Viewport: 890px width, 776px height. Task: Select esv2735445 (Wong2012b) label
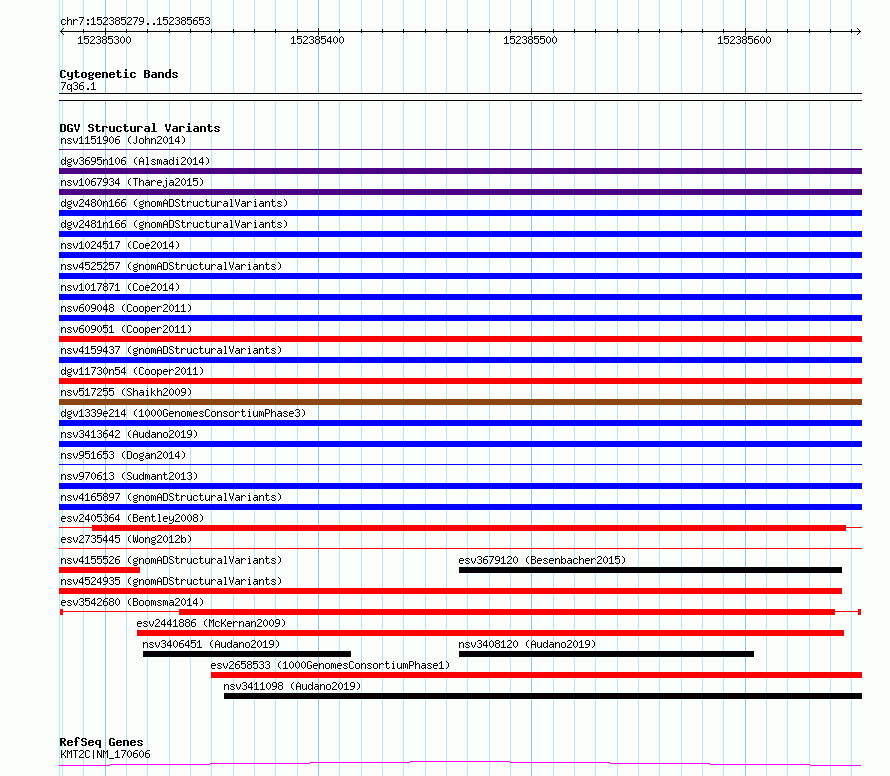point(126,539)
